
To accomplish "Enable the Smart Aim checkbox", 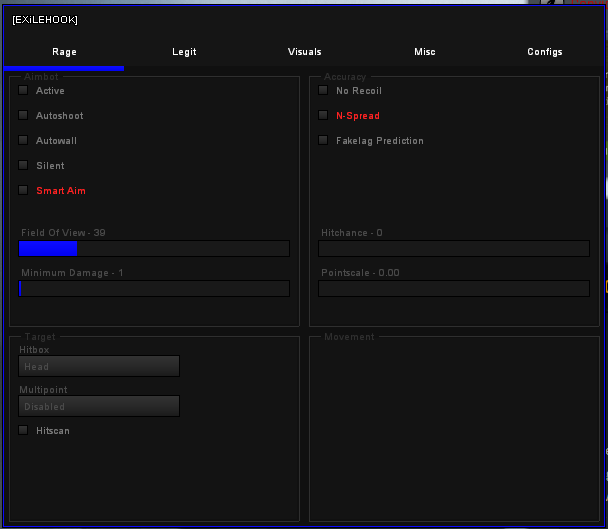I will [x=24, y=190].
